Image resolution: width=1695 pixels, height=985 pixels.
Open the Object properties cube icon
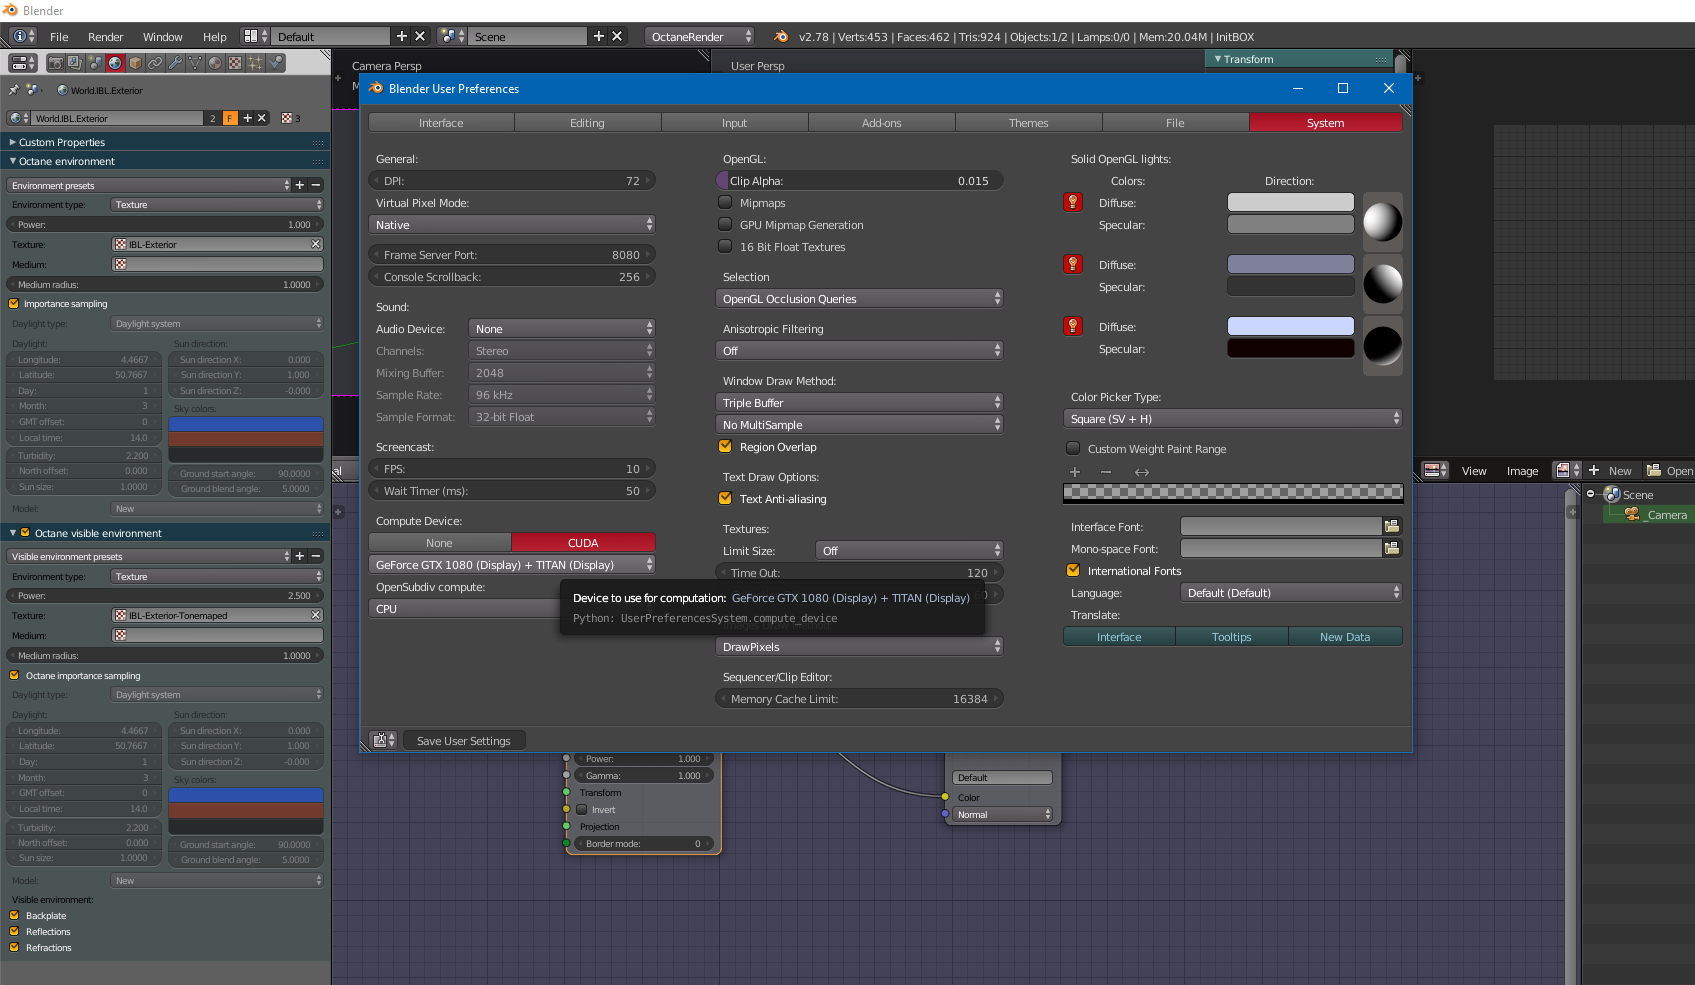point(135,63)
